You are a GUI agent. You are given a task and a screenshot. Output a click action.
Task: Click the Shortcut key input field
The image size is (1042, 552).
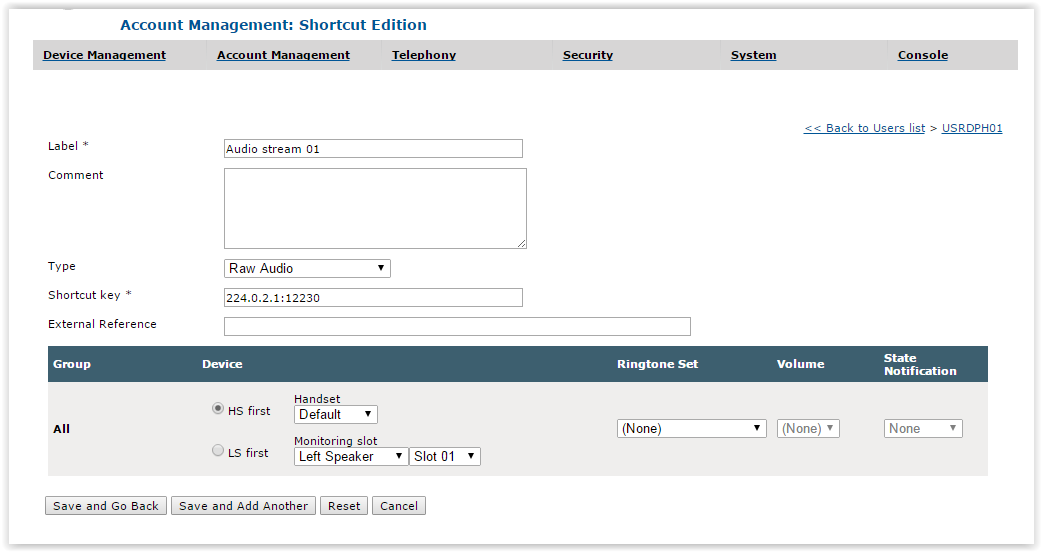[x=373, y=298]
